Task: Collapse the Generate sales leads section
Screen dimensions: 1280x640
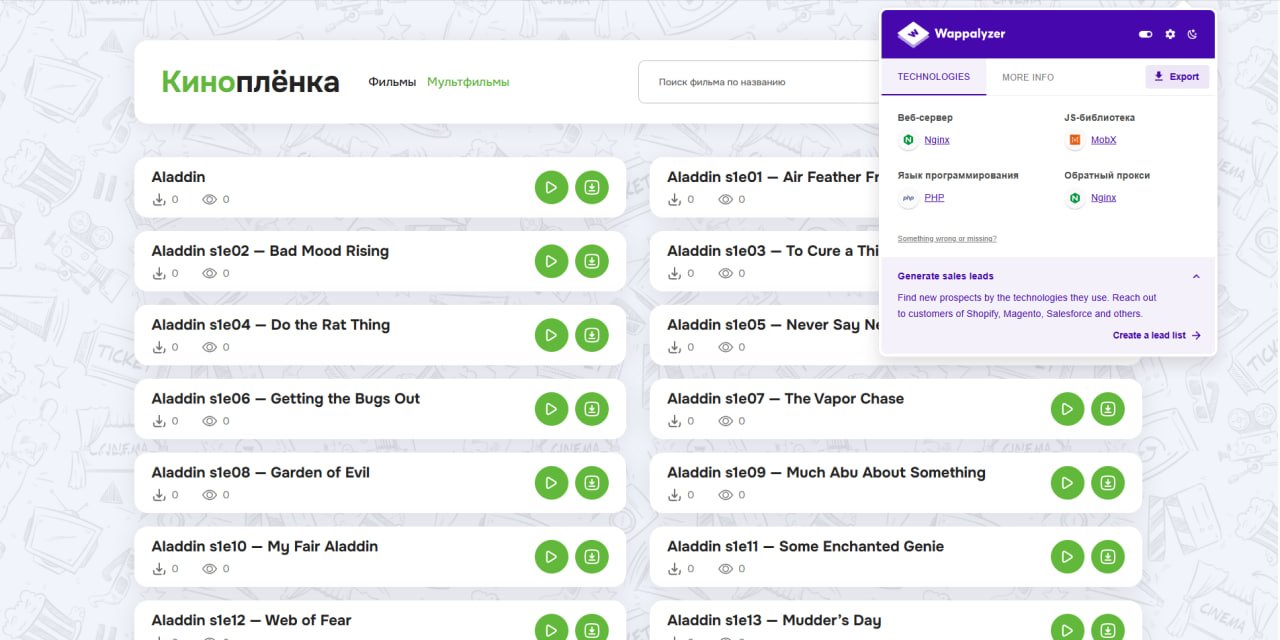Action: coord(1196,276)
